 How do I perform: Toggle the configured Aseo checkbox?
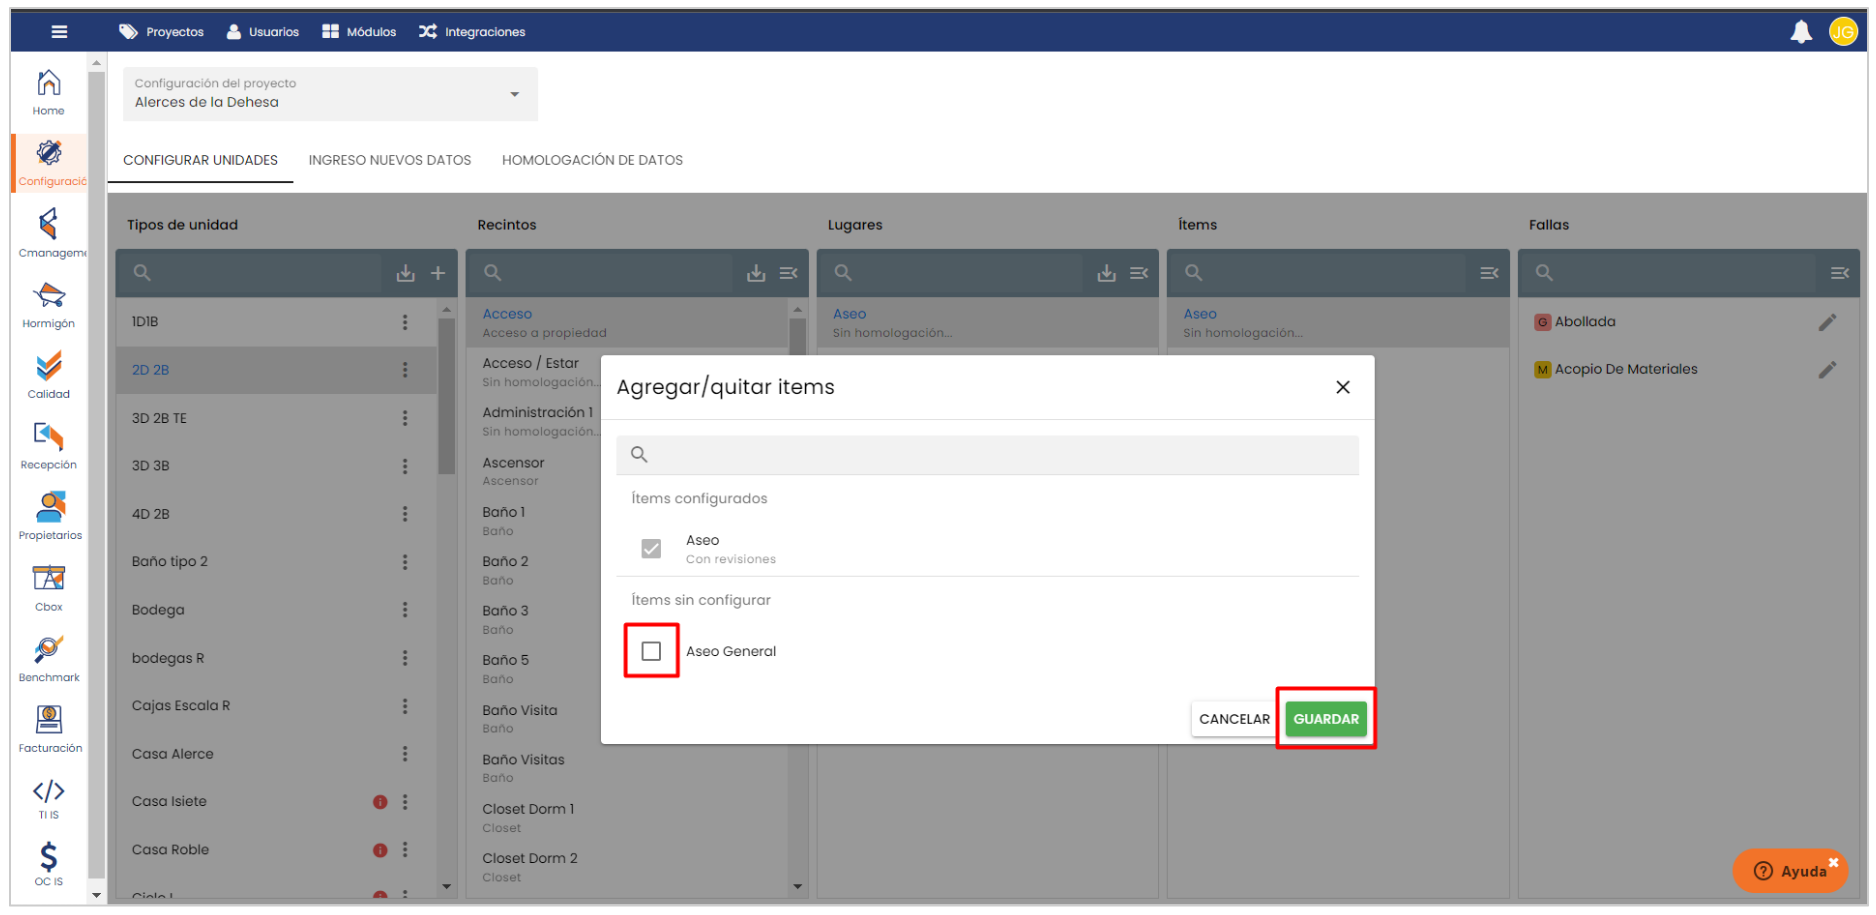click(651, 549)
